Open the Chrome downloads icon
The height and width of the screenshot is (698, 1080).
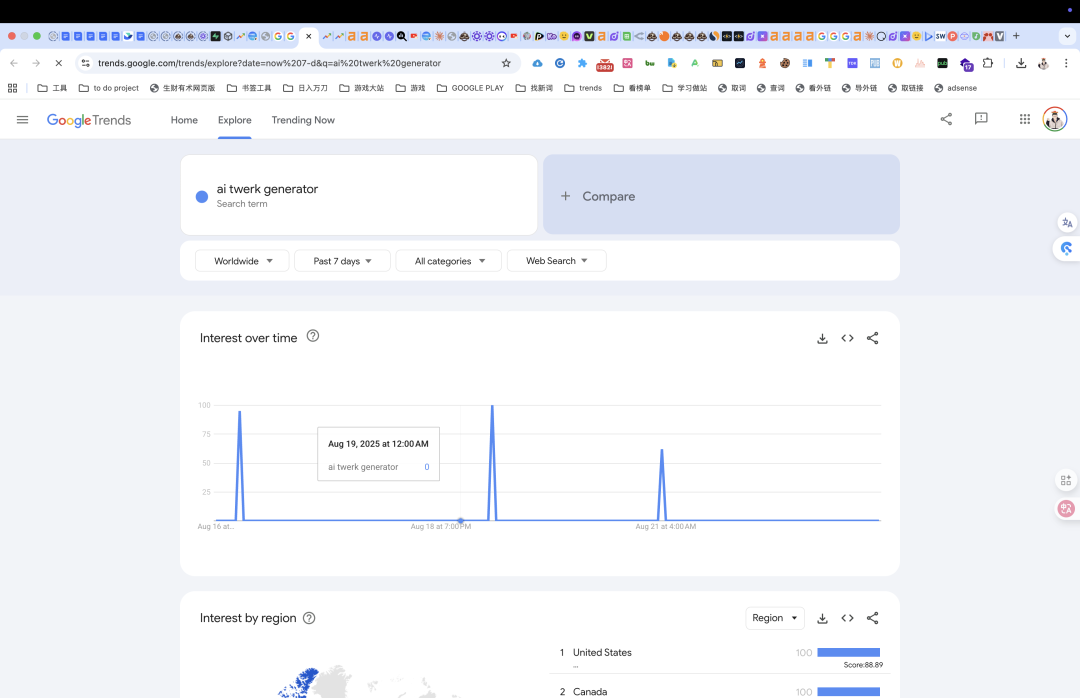[x=1021, y=63]
